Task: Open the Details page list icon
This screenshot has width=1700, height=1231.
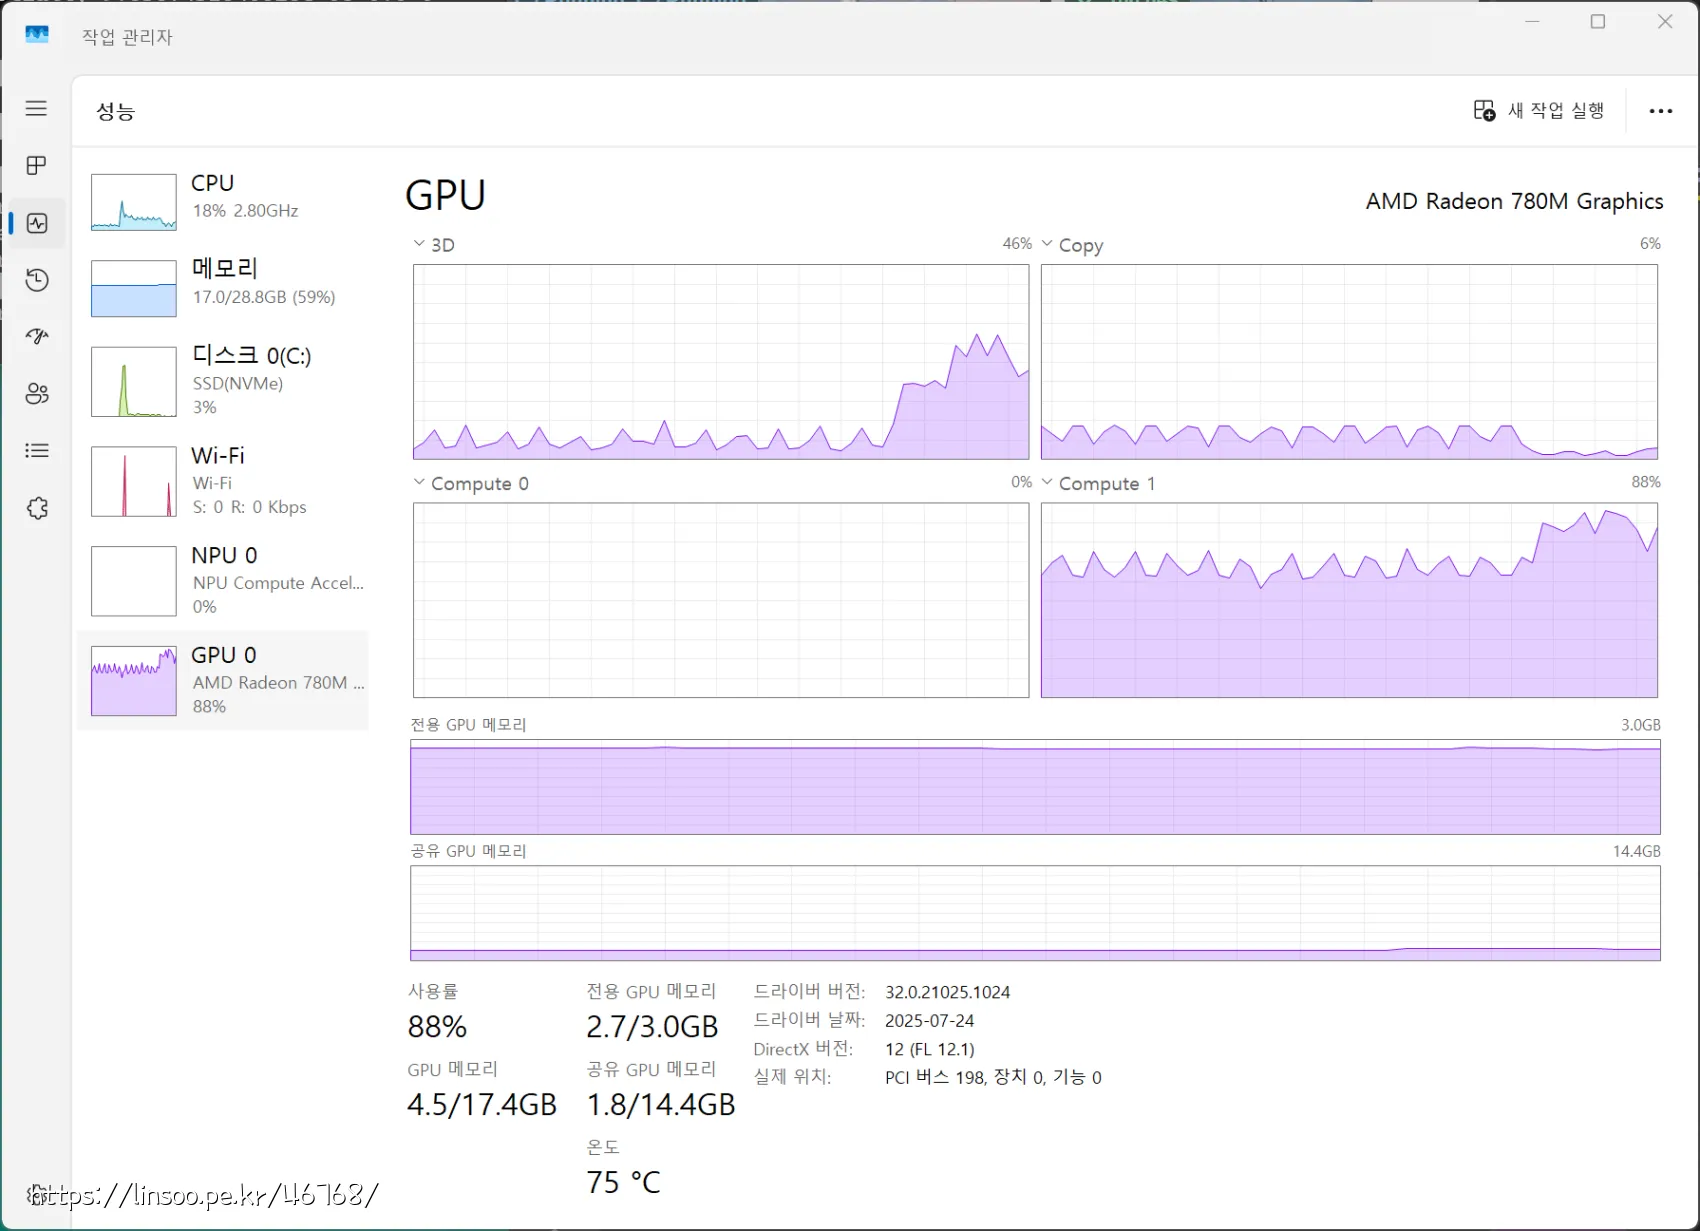Action: click(x=37, y=451)
